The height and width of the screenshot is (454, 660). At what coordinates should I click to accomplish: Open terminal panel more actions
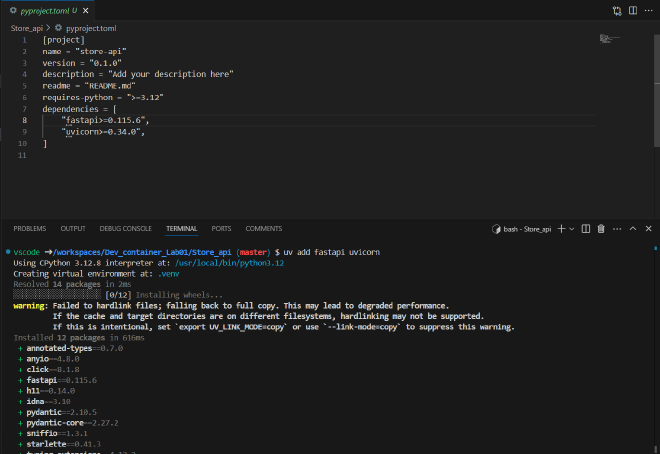(x=617, y=228)
